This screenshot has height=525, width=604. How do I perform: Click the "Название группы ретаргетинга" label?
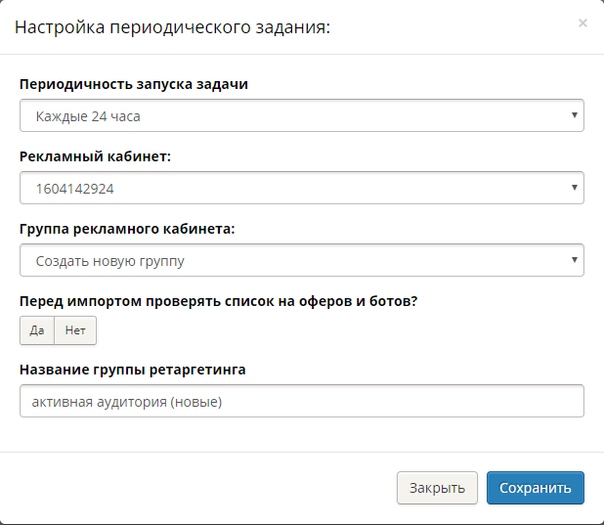coord(132,370)
